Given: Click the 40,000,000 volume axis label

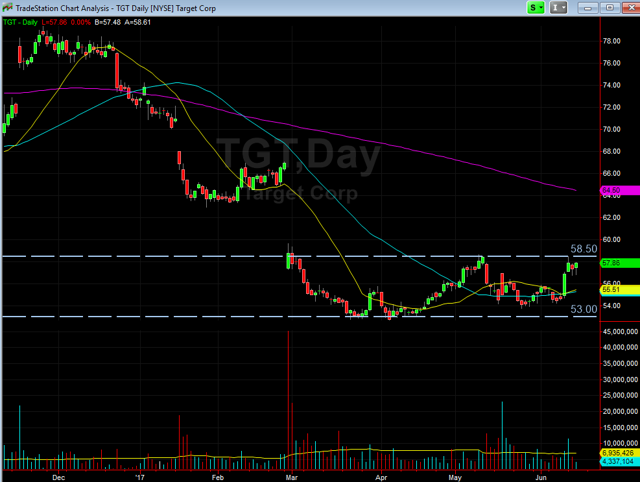Looking at the screenshot, I should click(620, 347).
